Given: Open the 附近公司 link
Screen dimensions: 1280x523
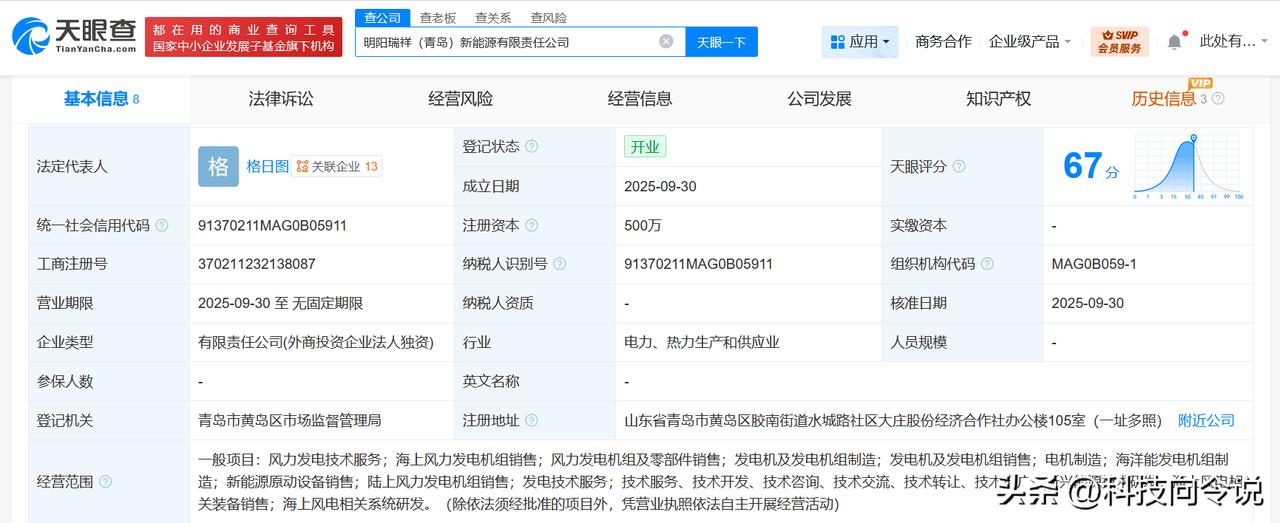Looking at the screenshot, I should point(1206,421).
